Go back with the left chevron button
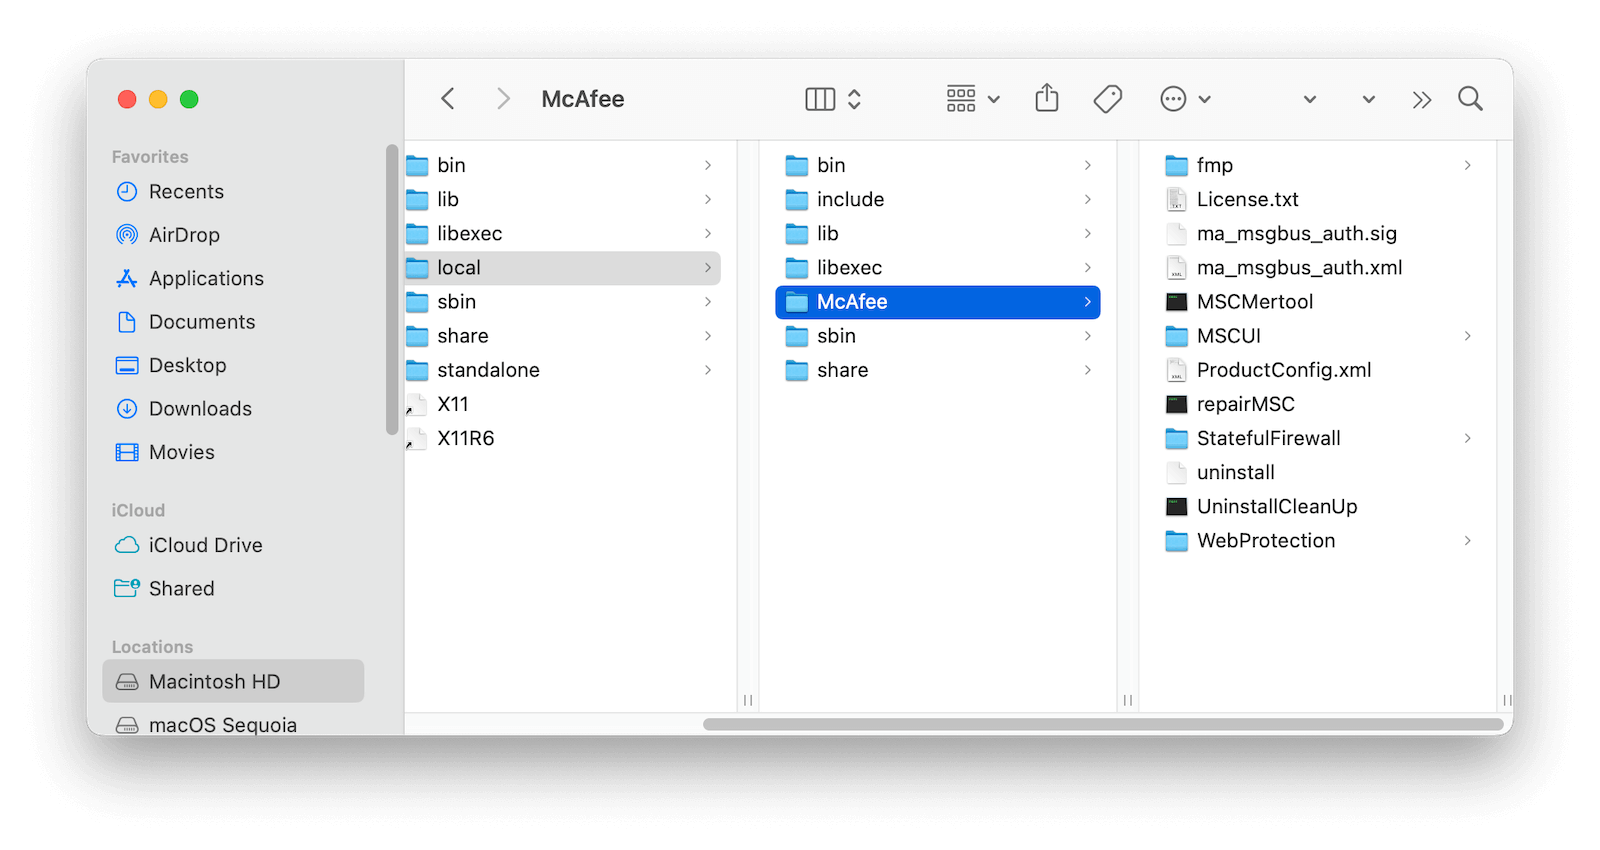The image size is (1600, 850). tap(448, 99)
